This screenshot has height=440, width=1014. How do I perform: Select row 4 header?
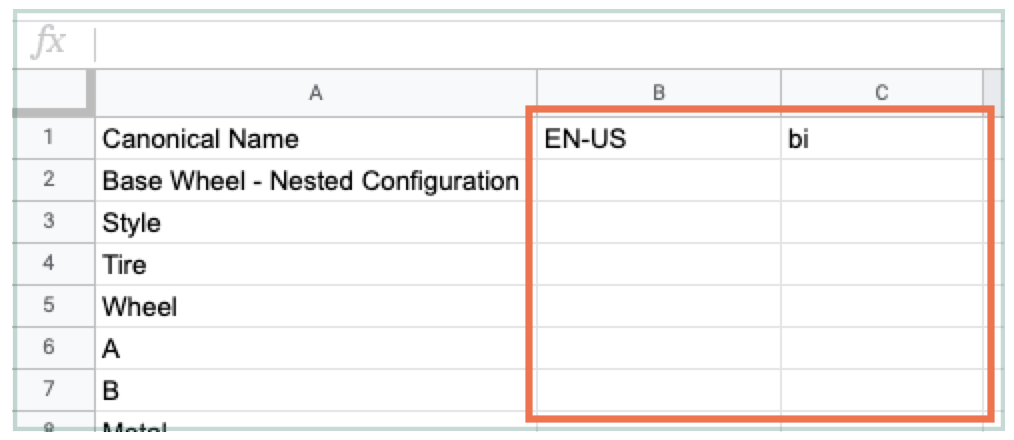[50, 264]
